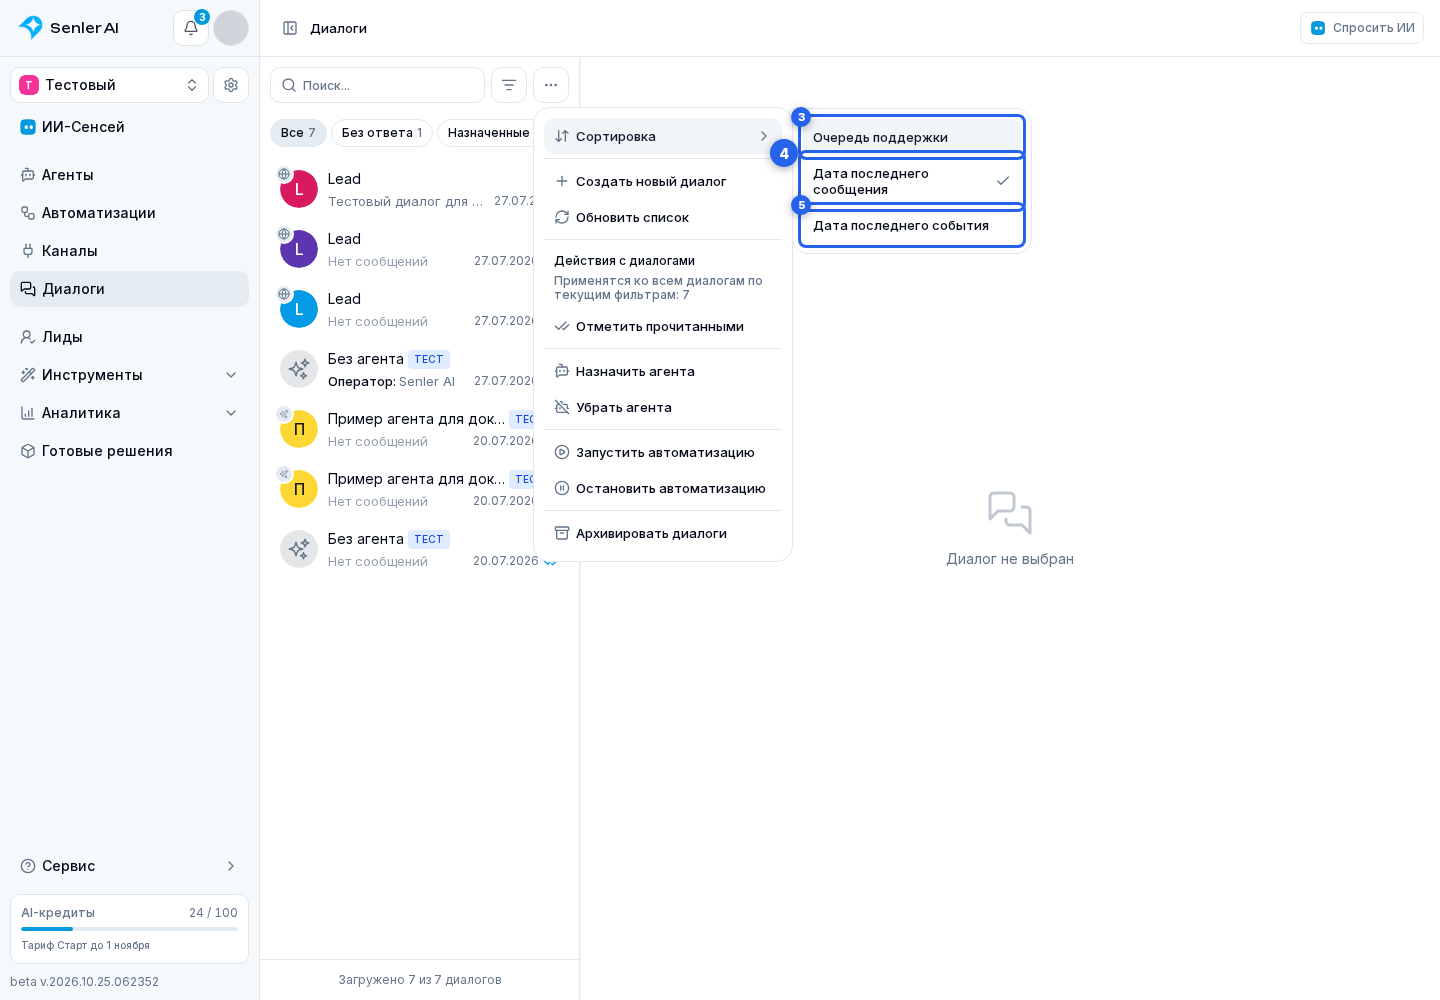
Task: Open the dialog filter icon
Action: [x=509, y=85]
